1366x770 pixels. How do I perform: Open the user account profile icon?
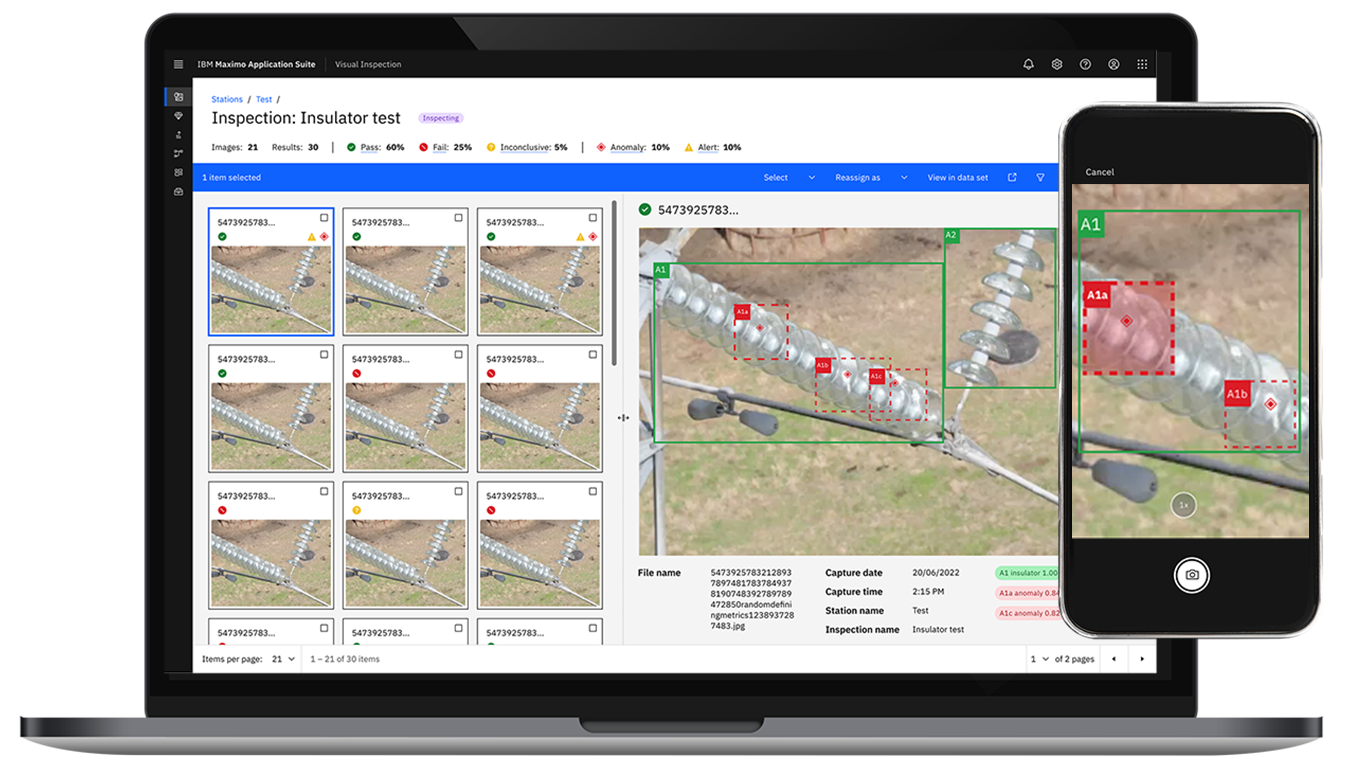(x=1113, y=64)
